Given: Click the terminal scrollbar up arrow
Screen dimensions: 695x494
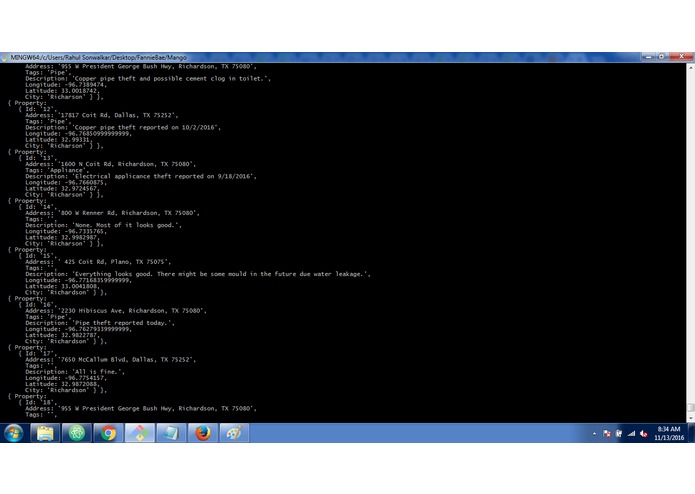Looking at the screenshot, I should point(691,66).
